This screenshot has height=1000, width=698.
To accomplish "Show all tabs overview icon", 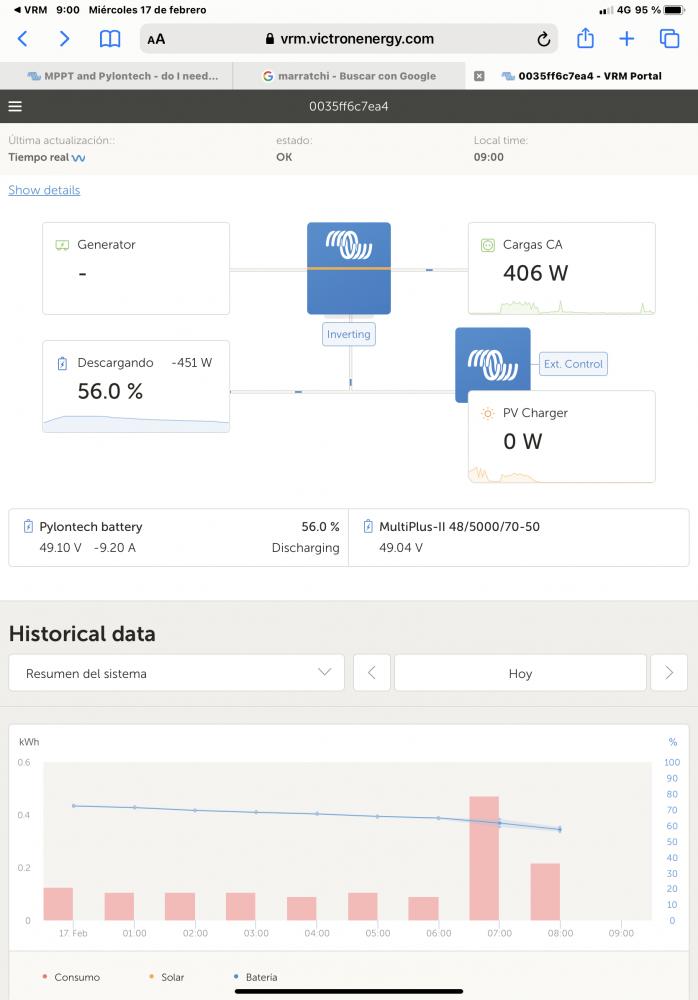I will (x=669, y=39).
